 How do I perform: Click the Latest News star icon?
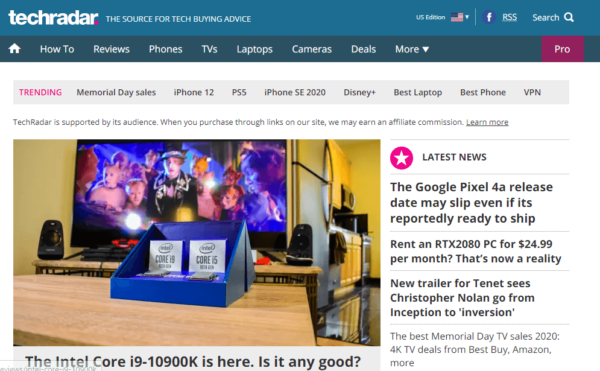point(401,158)
